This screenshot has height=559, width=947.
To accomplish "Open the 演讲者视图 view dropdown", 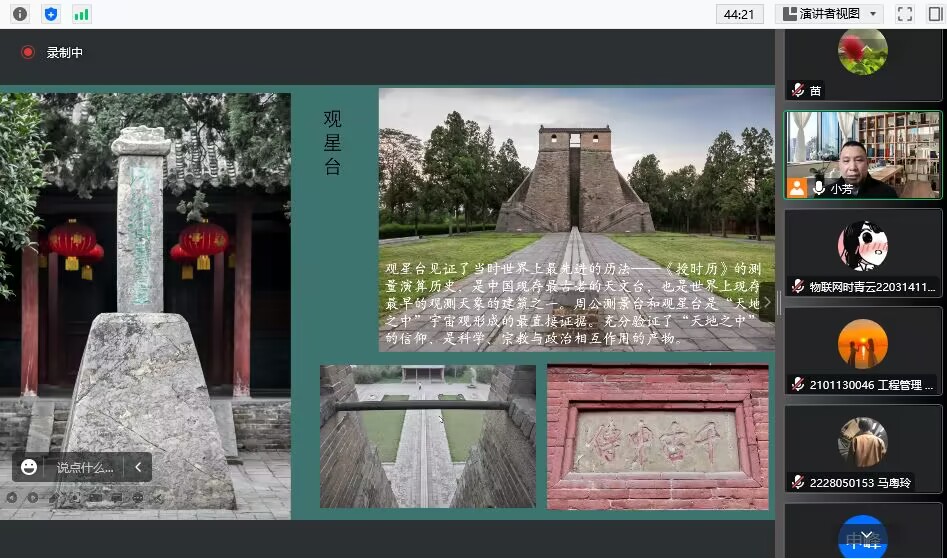I will tap(829, 14).
